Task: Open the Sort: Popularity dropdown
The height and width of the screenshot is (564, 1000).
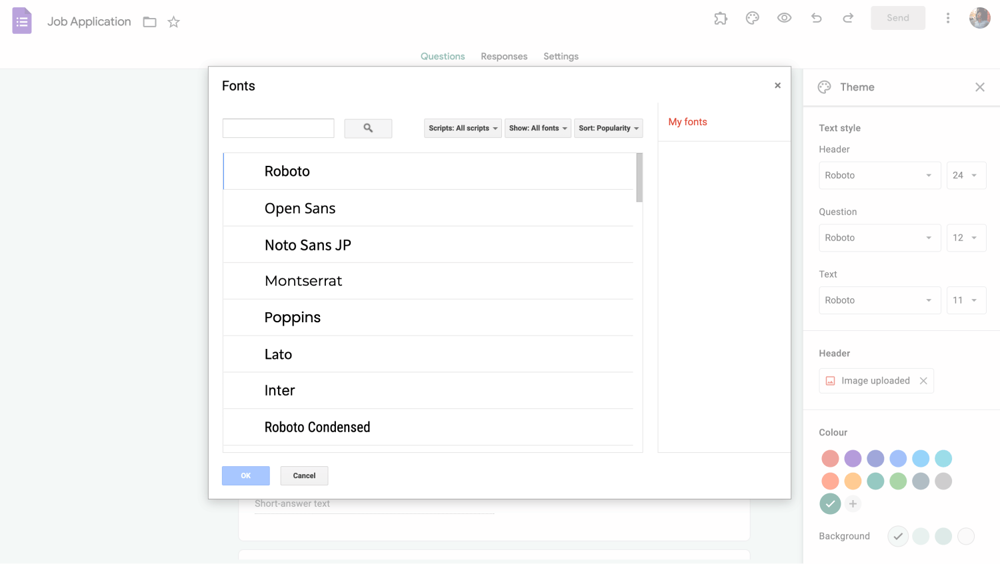Action: (x=608, y=128)
